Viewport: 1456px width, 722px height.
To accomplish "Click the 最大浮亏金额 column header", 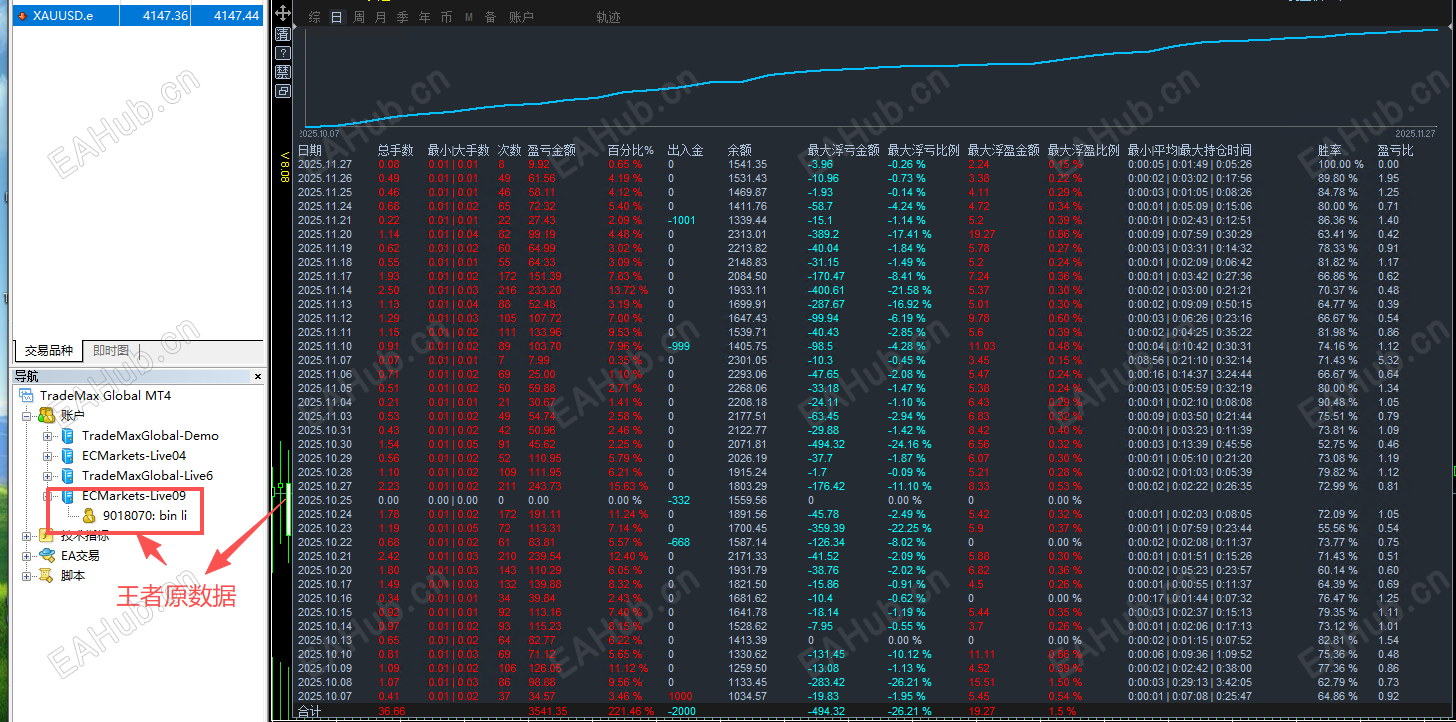I will pos(843,150).
